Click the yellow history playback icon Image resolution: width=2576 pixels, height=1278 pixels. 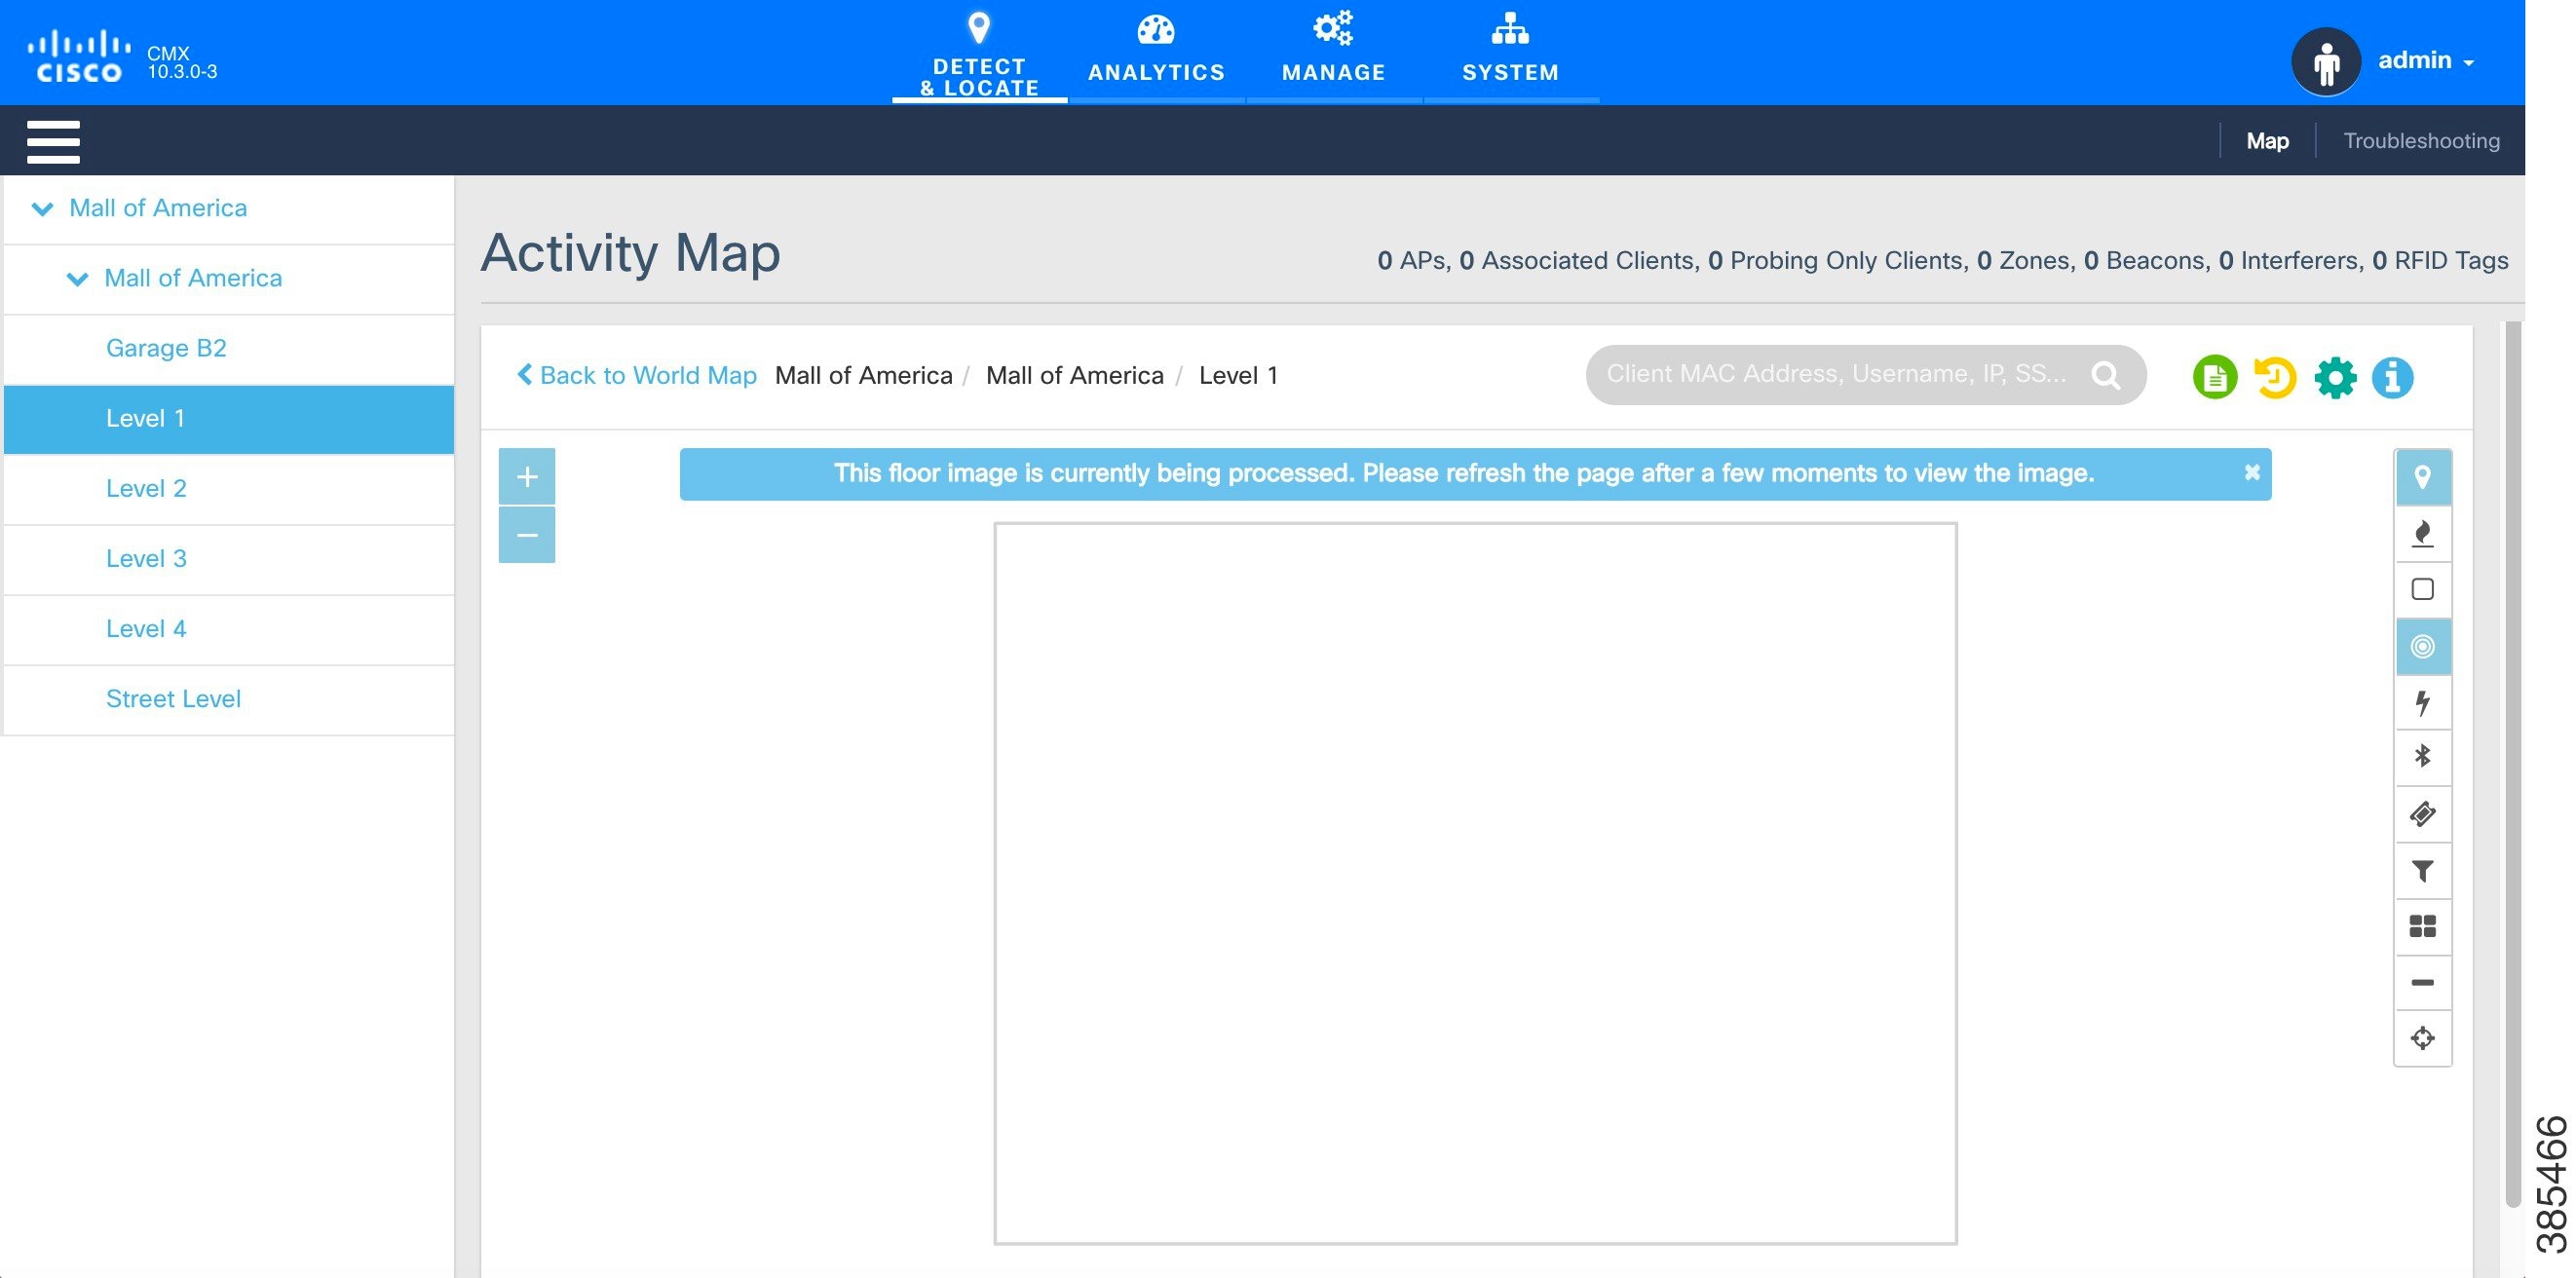point(2274,377)
